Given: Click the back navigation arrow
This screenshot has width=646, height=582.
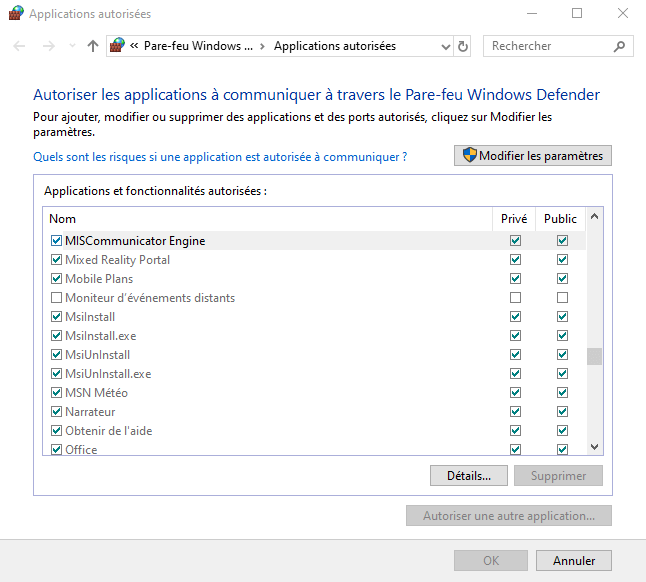Looking at the screenshot, I should (x=20, y=46).
